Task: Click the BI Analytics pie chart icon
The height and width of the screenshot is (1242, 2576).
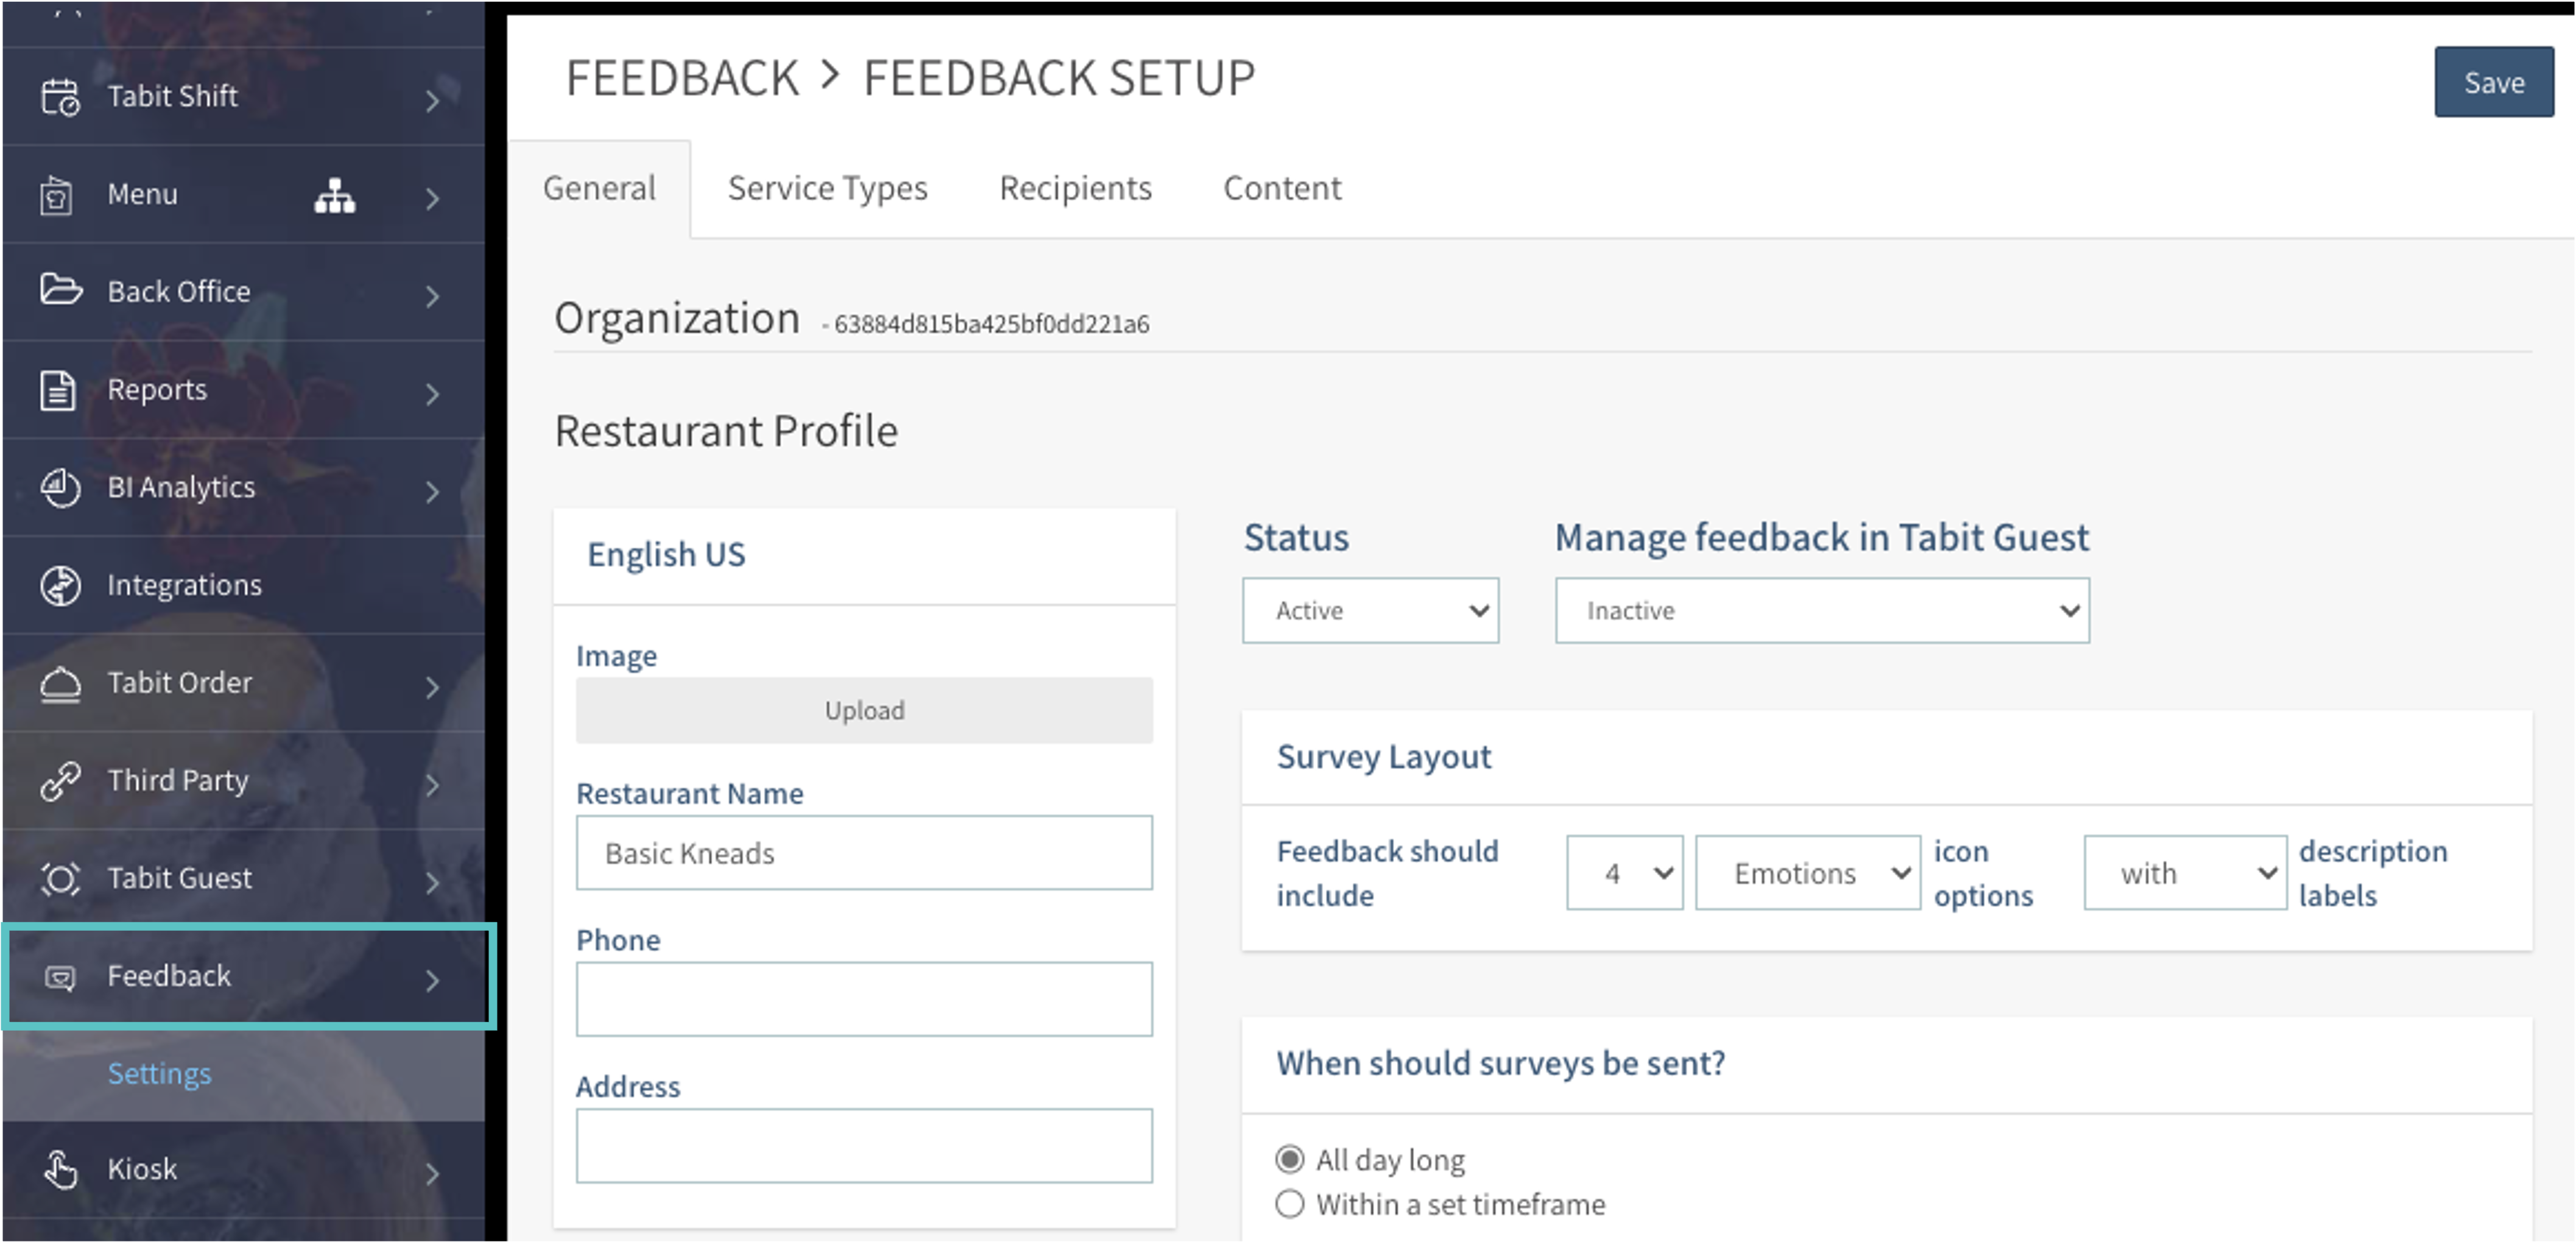Action: pos(60,488)
